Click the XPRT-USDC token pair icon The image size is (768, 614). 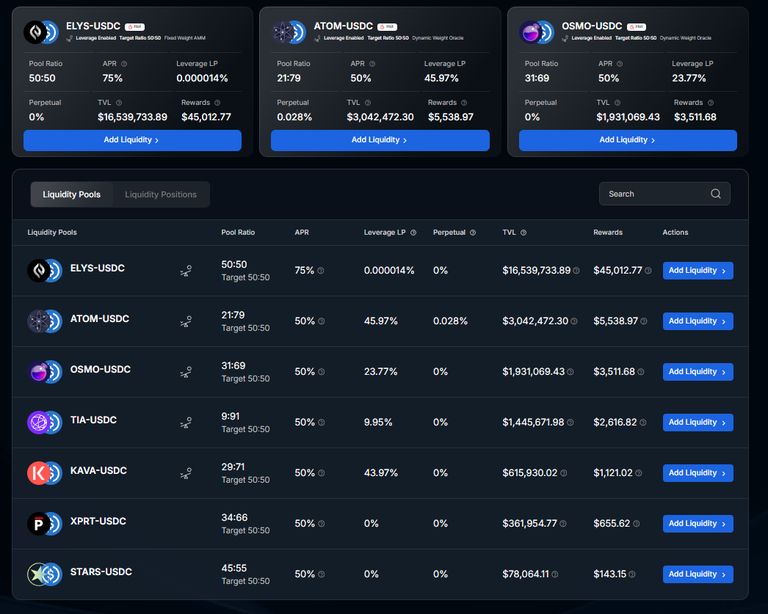(x=44, y=523)
